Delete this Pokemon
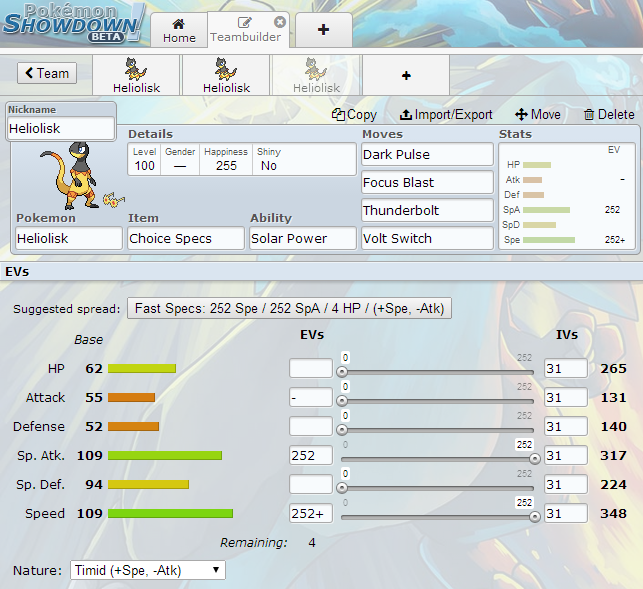 click(x=609, y=114)
